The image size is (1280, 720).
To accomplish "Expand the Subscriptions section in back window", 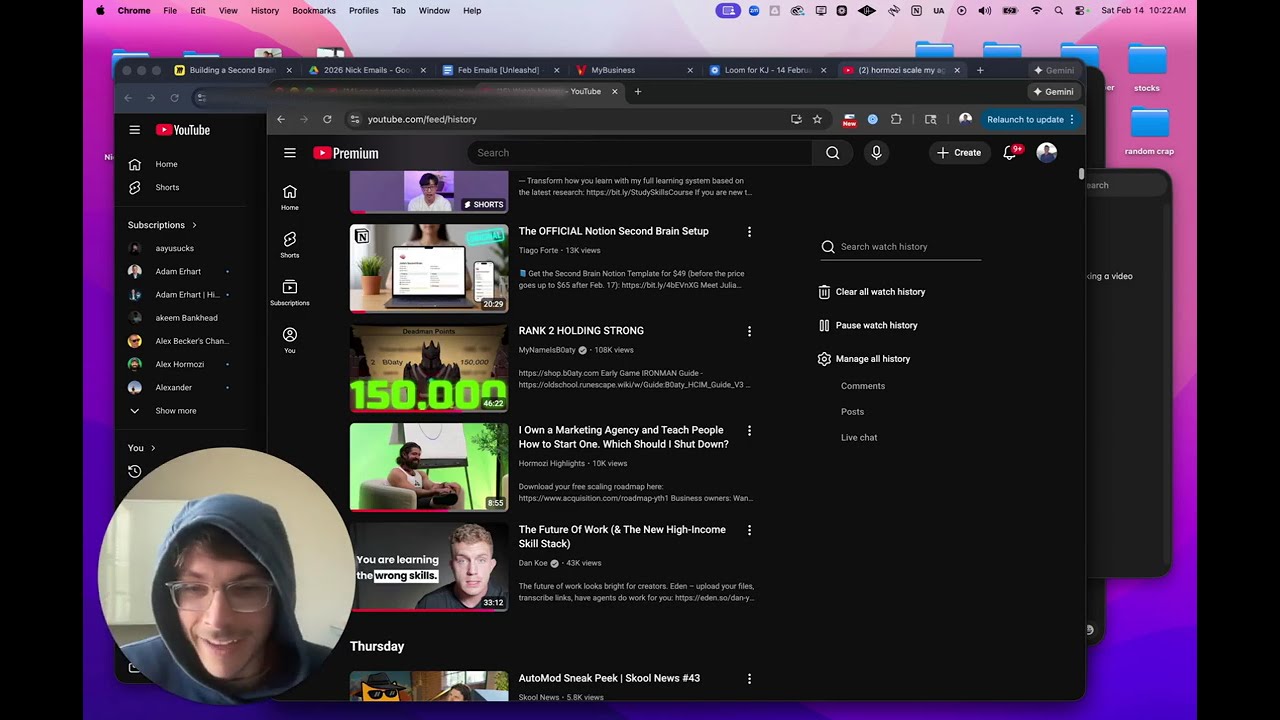I will (162, 225).
